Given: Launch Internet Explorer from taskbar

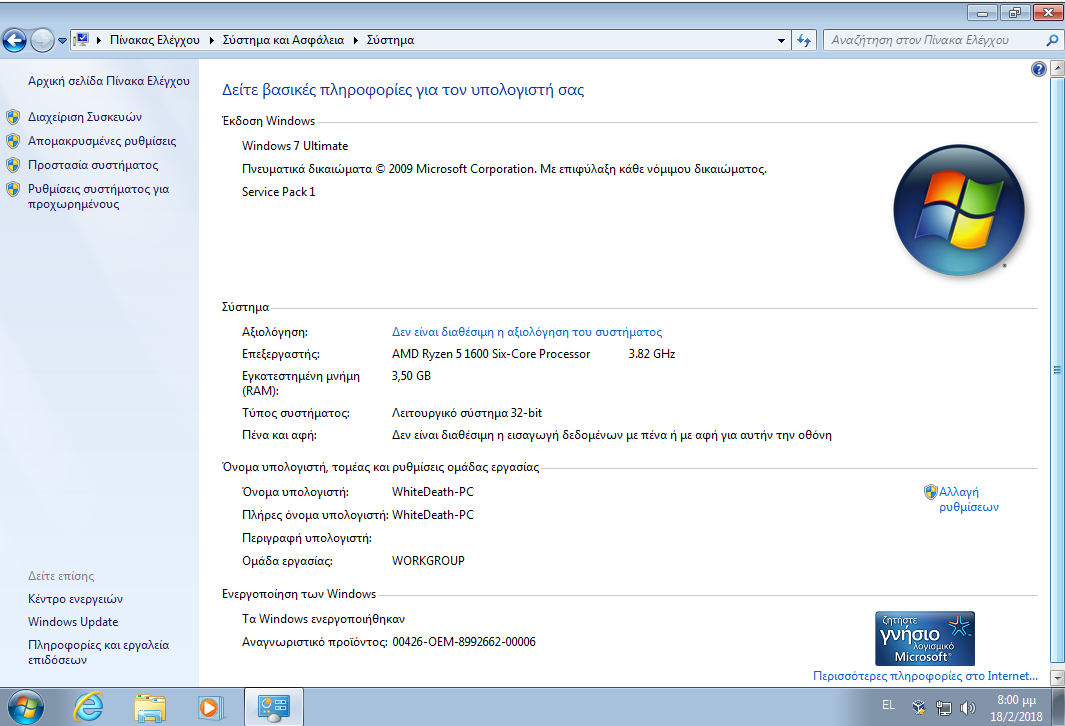Looking at the screenshot, I should (88, 707).
